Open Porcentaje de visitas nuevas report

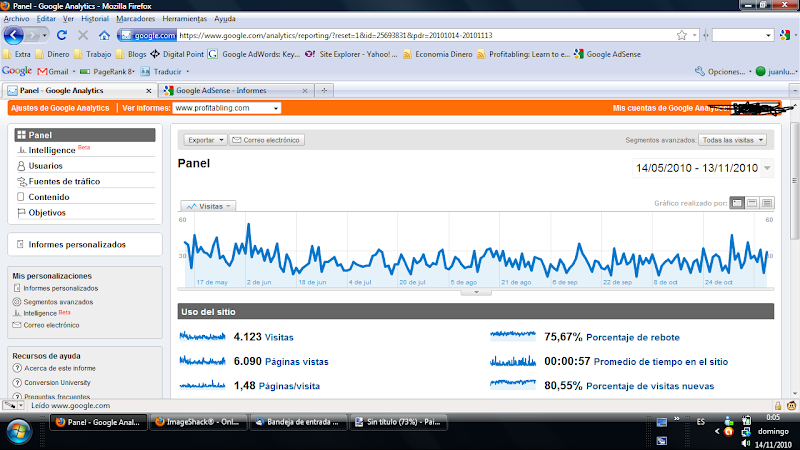tap(650, 386)
